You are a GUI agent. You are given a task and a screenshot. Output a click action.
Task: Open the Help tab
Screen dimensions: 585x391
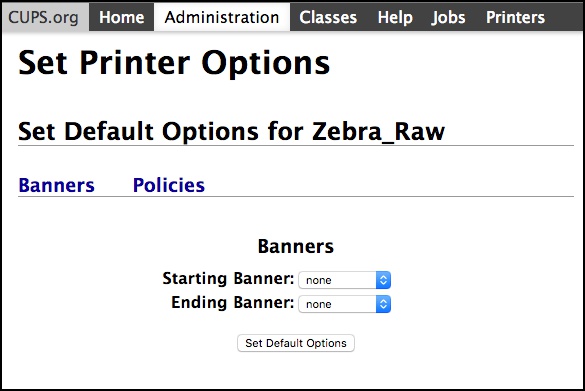[395, 17]
